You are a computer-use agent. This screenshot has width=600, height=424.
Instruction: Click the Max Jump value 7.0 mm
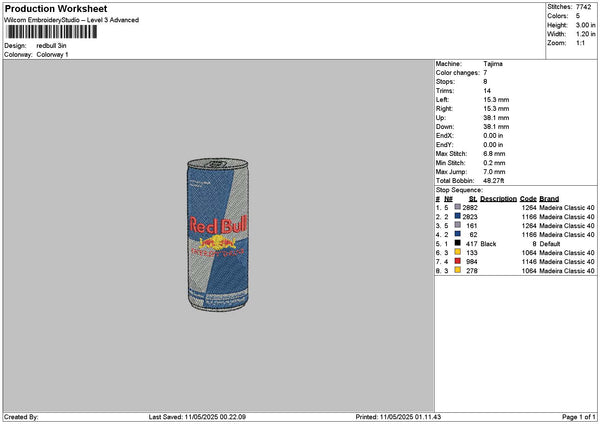click(494, 172)
